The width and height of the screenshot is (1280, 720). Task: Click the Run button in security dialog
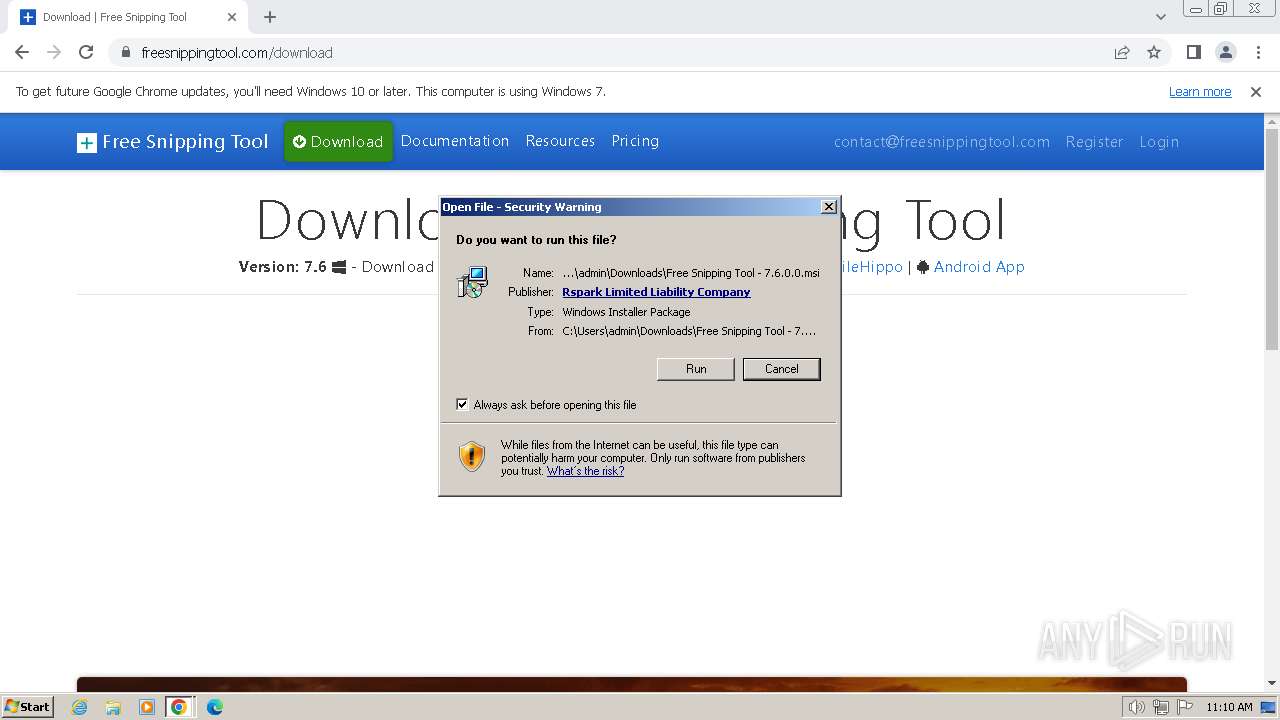[696, 369]
